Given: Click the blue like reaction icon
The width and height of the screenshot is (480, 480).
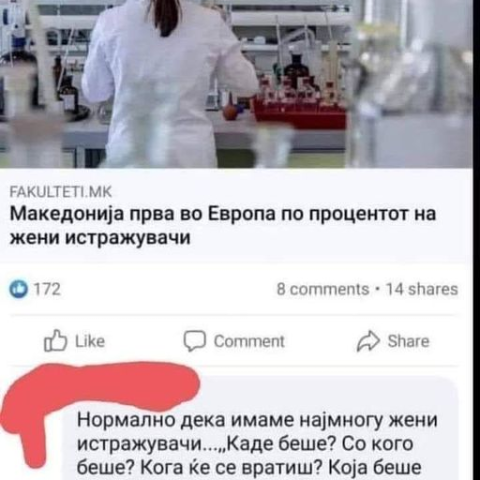Looking at the screenshot, I should [18, 289].
